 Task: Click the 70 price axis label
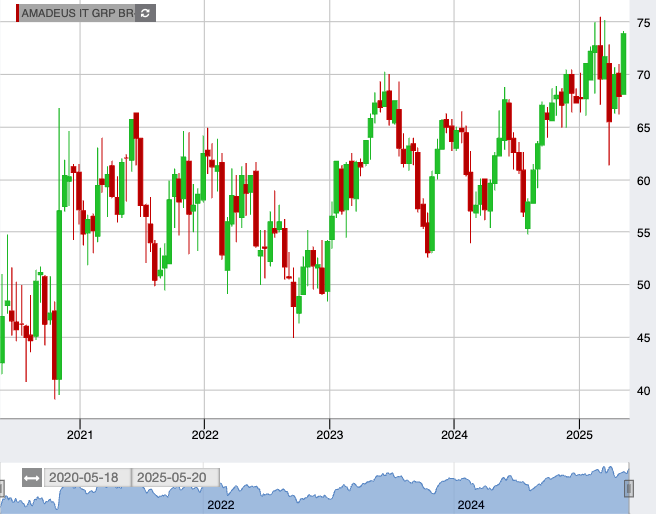click(x=643, y=75)
